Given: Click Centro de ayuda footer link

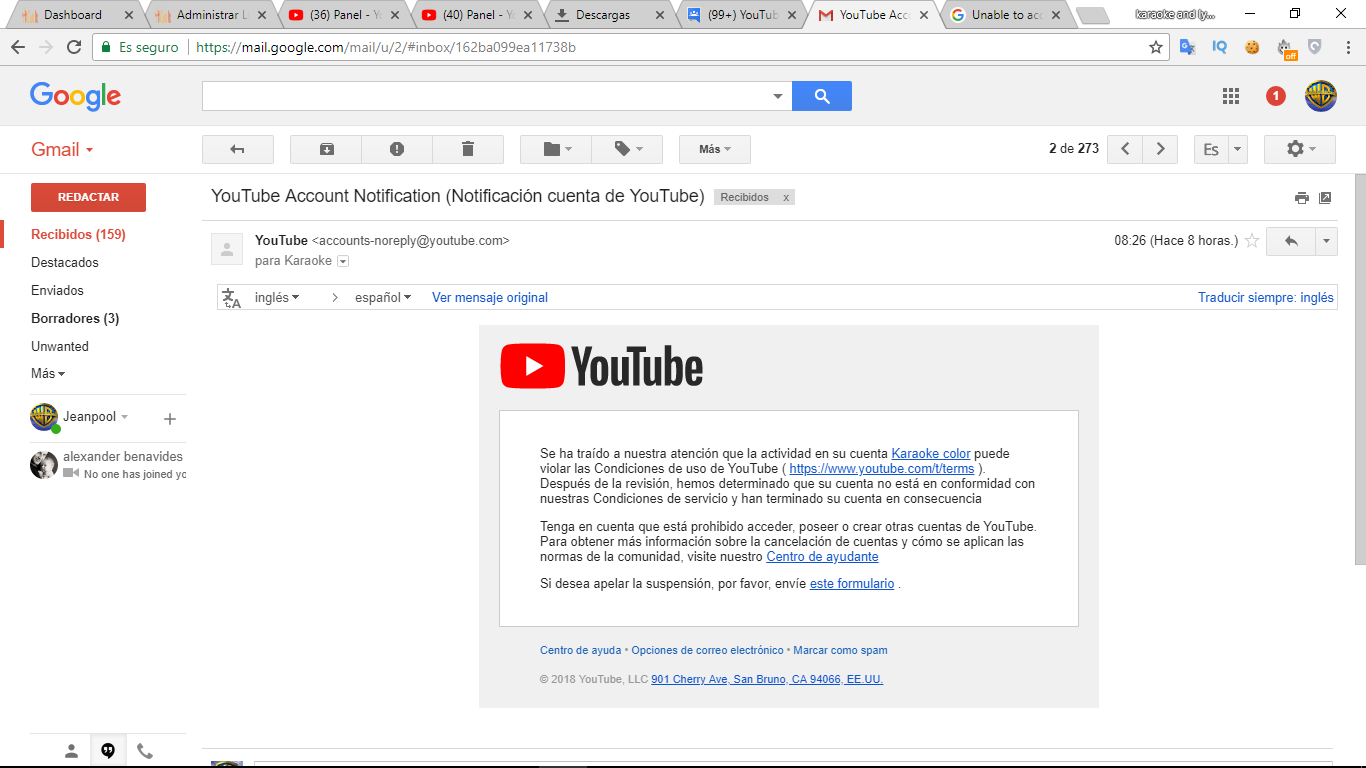Looking at the screenshot, I should coord(580,650).
